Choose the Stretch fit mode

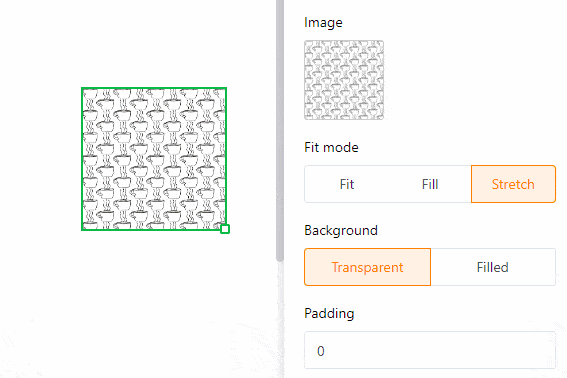513,184
